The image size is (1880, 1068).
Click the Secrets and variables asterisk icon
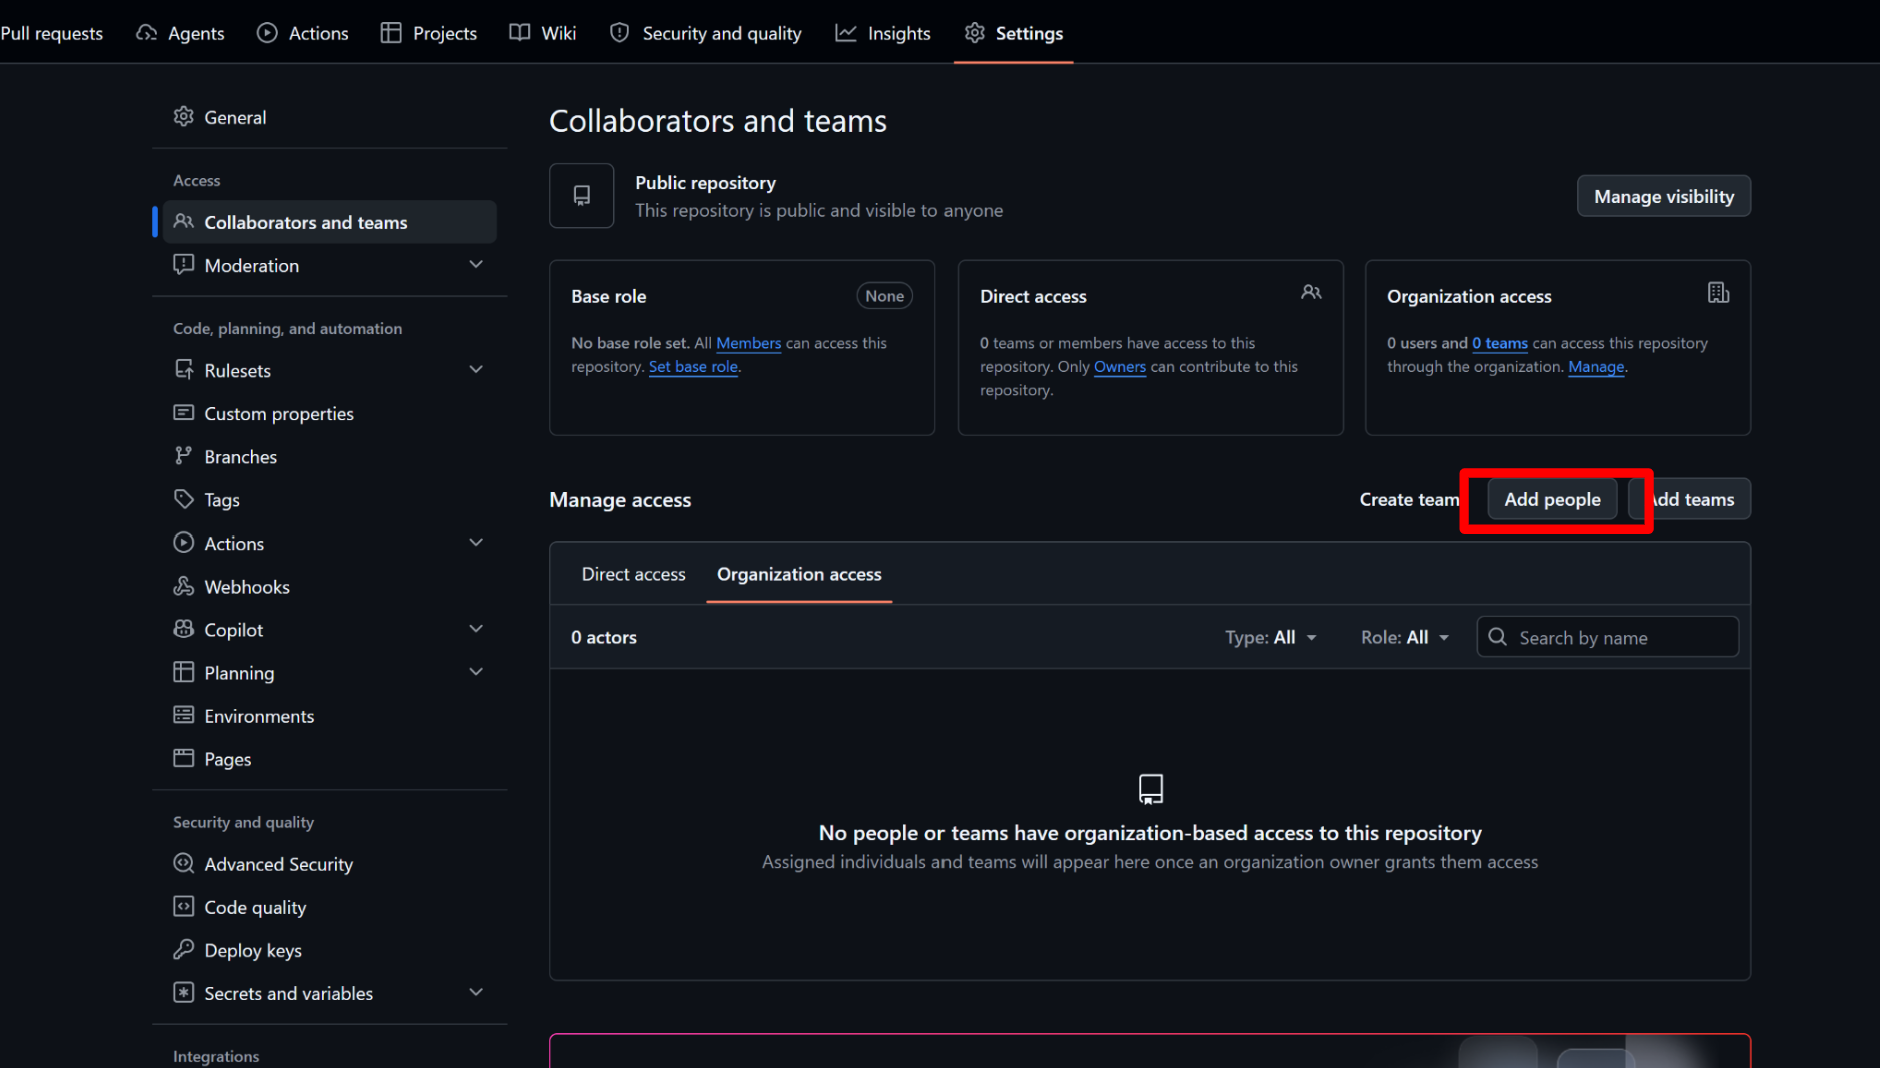tap(183, 992)
